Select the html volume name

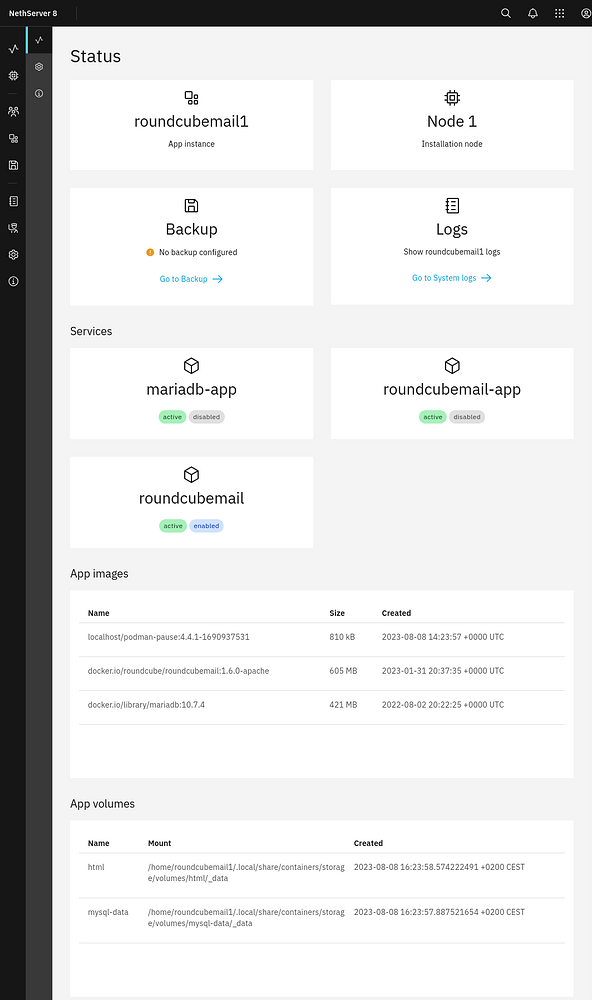[x=96, y=867]
